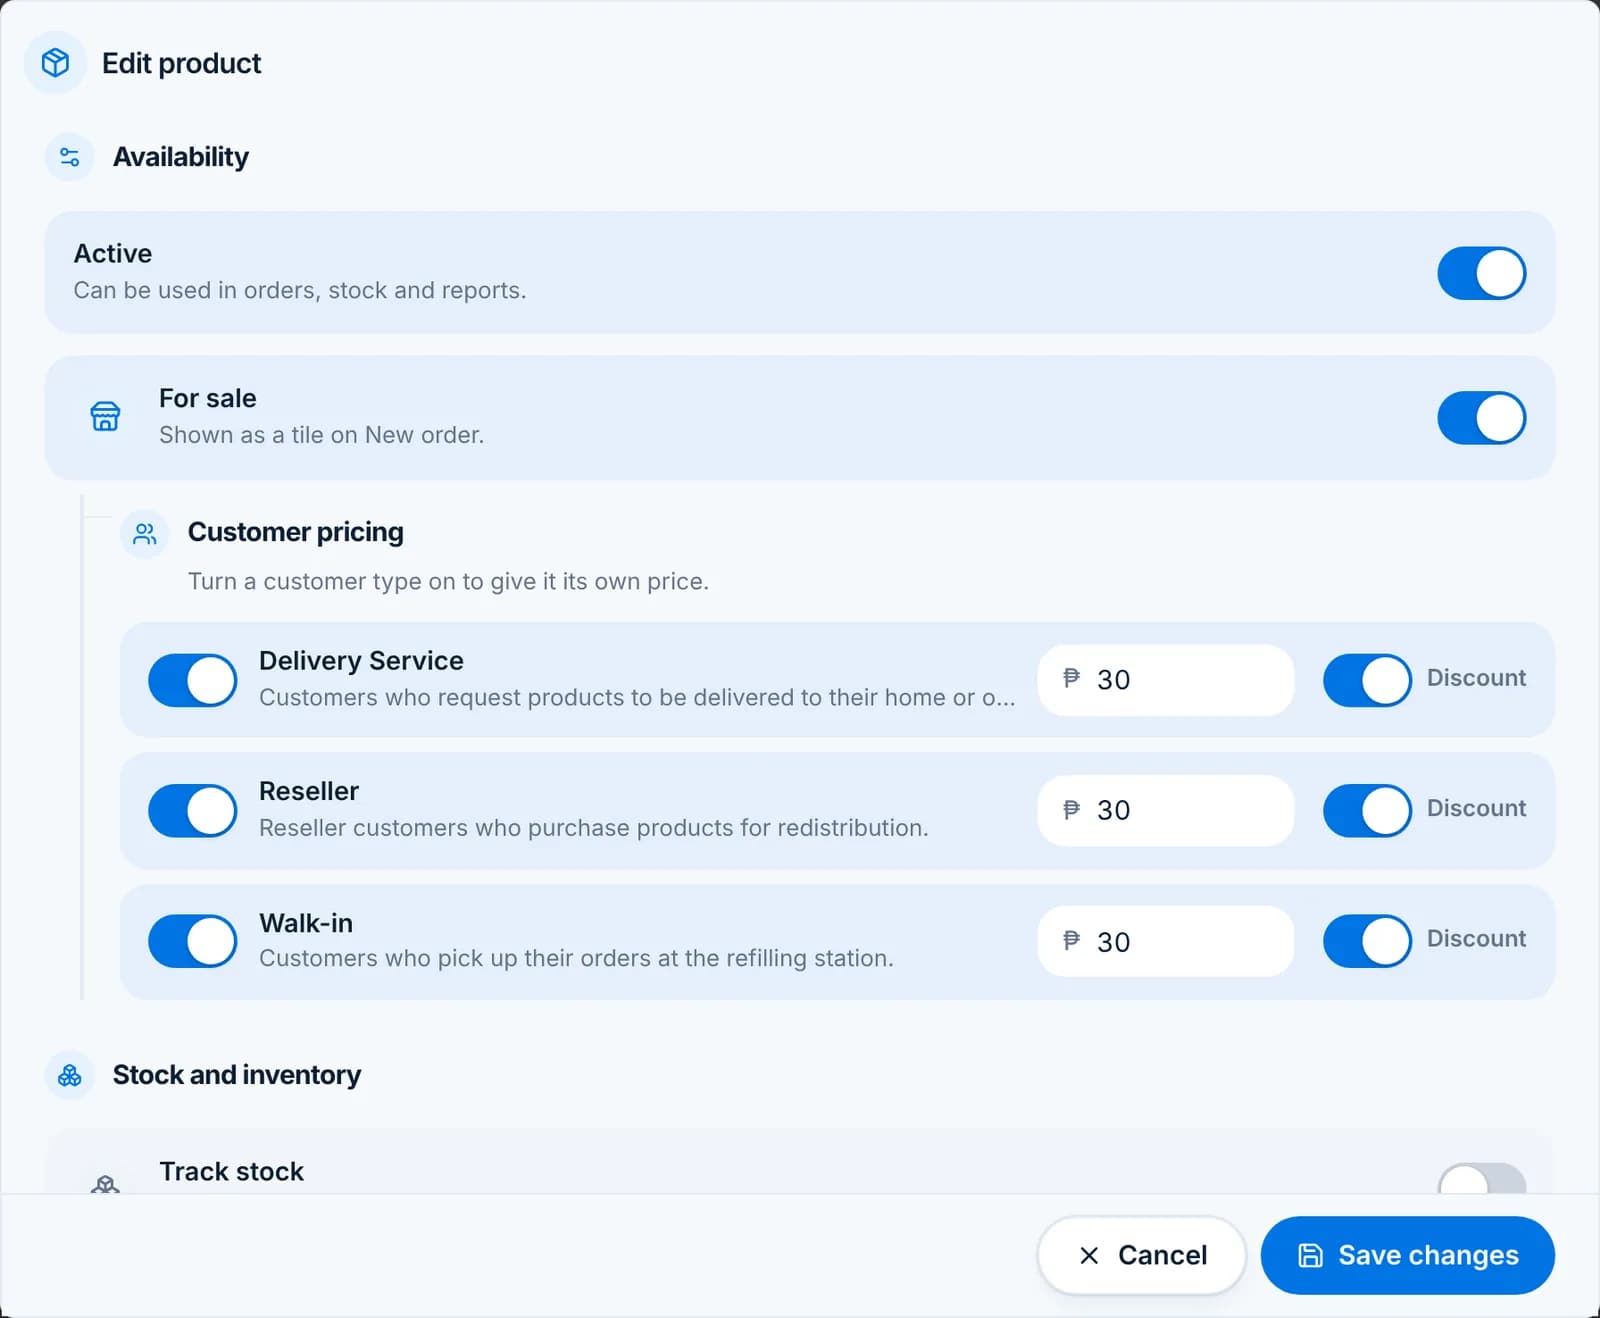
Task: Disable Reseller customer pricing
Action: click(193, 810)
